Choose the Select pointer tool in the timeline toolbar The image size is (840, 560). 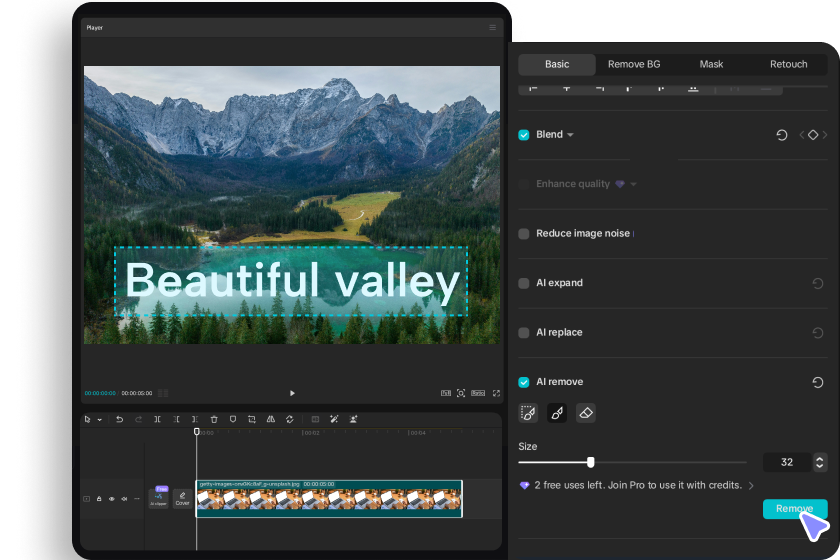click(87, 419)
